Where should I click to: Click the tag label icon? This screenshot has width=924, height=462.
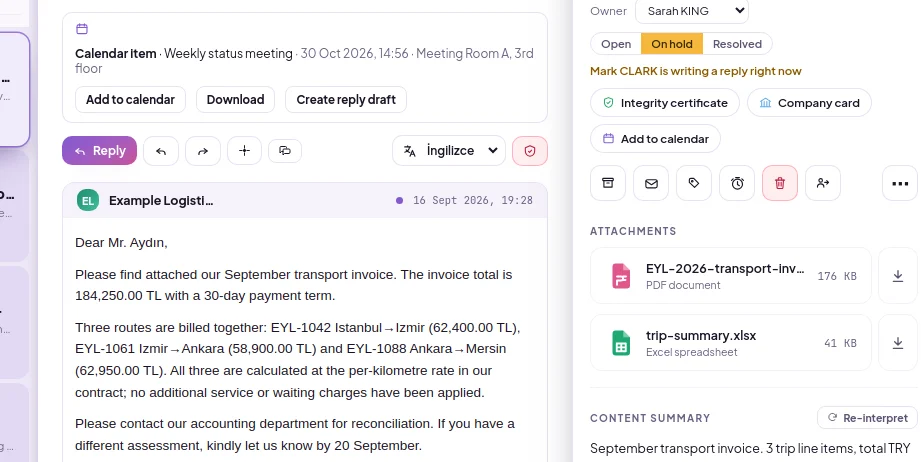click(x=694, y=183)
